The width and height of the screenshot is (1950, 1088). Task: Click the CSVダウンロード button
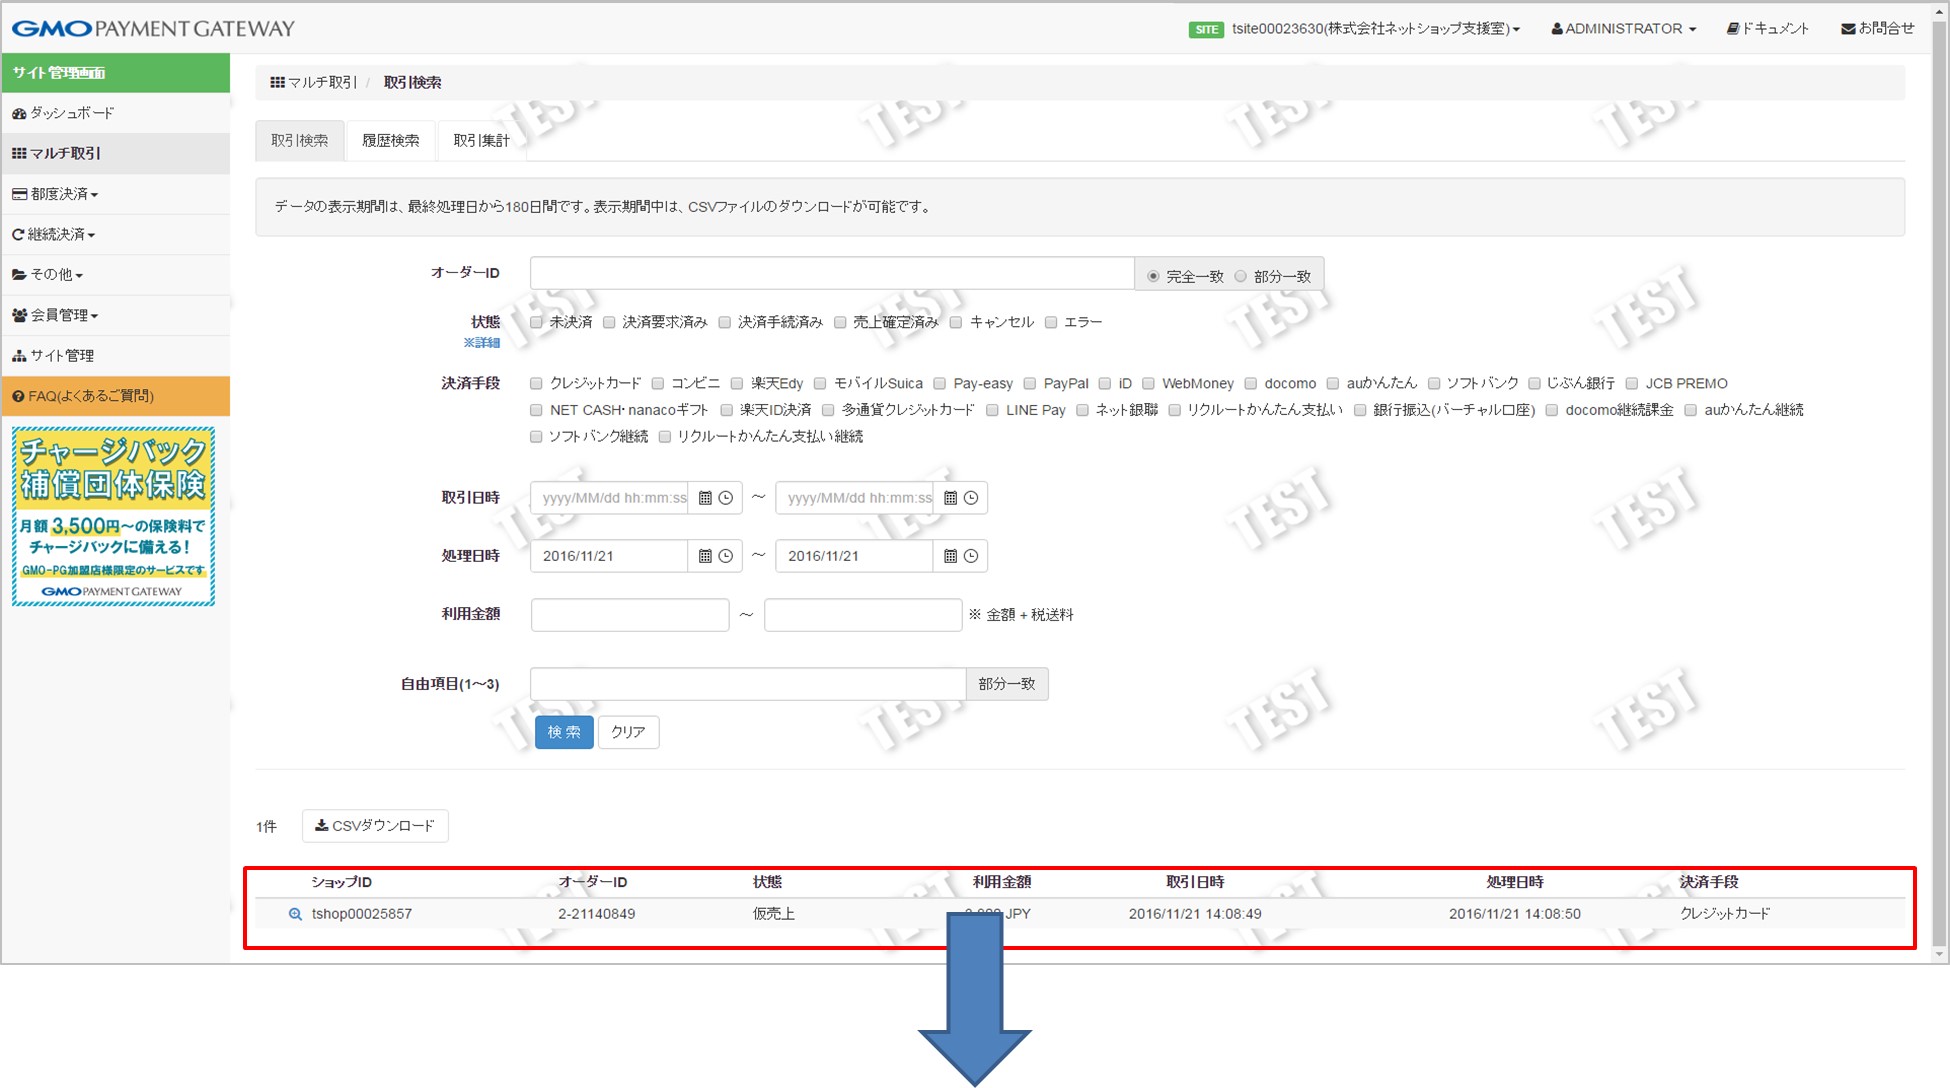click(375, 826)
